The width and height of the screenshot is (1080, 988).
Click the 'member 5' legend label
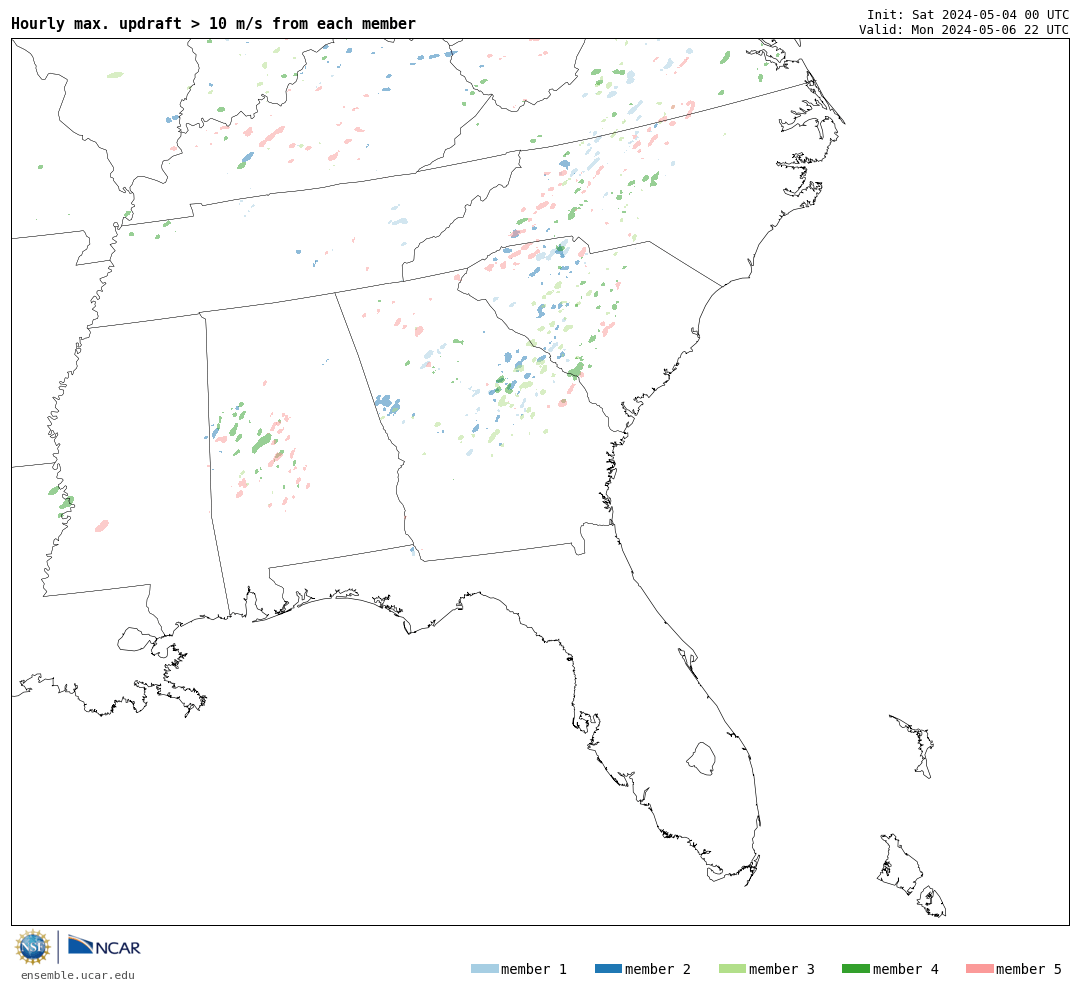1029,969
